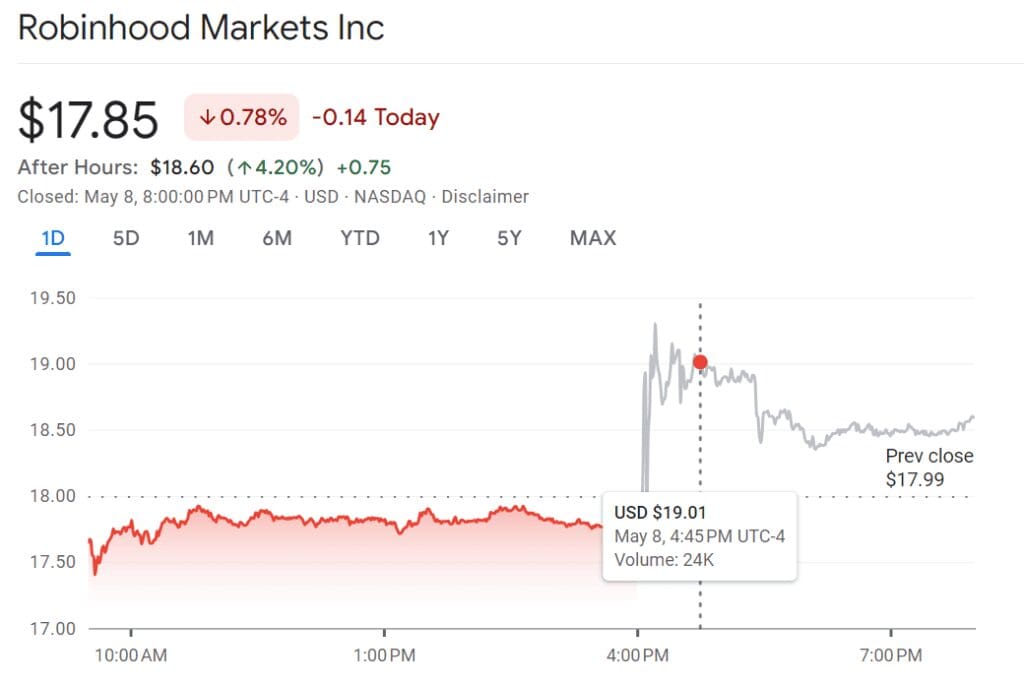
Task: Open the NASDAQ Disclaimer link
Action: tap(485, 196)
